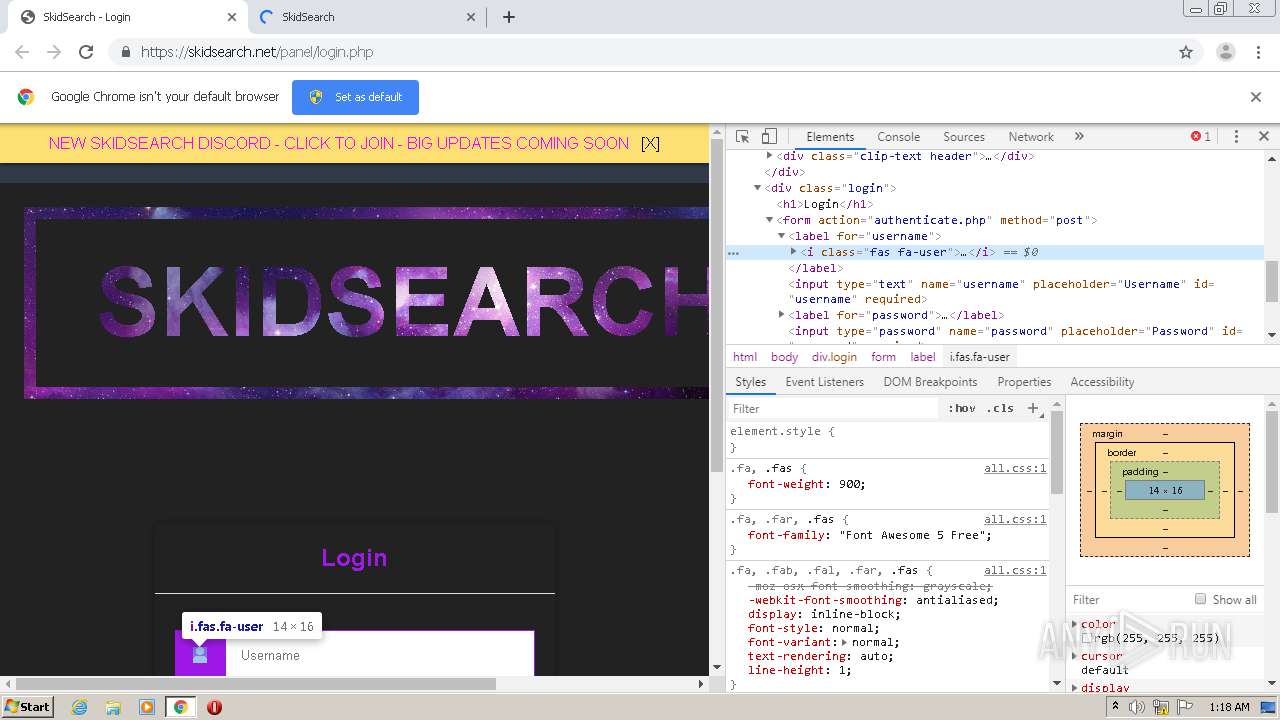Click the white rgb color swatch

(1087, 638)
